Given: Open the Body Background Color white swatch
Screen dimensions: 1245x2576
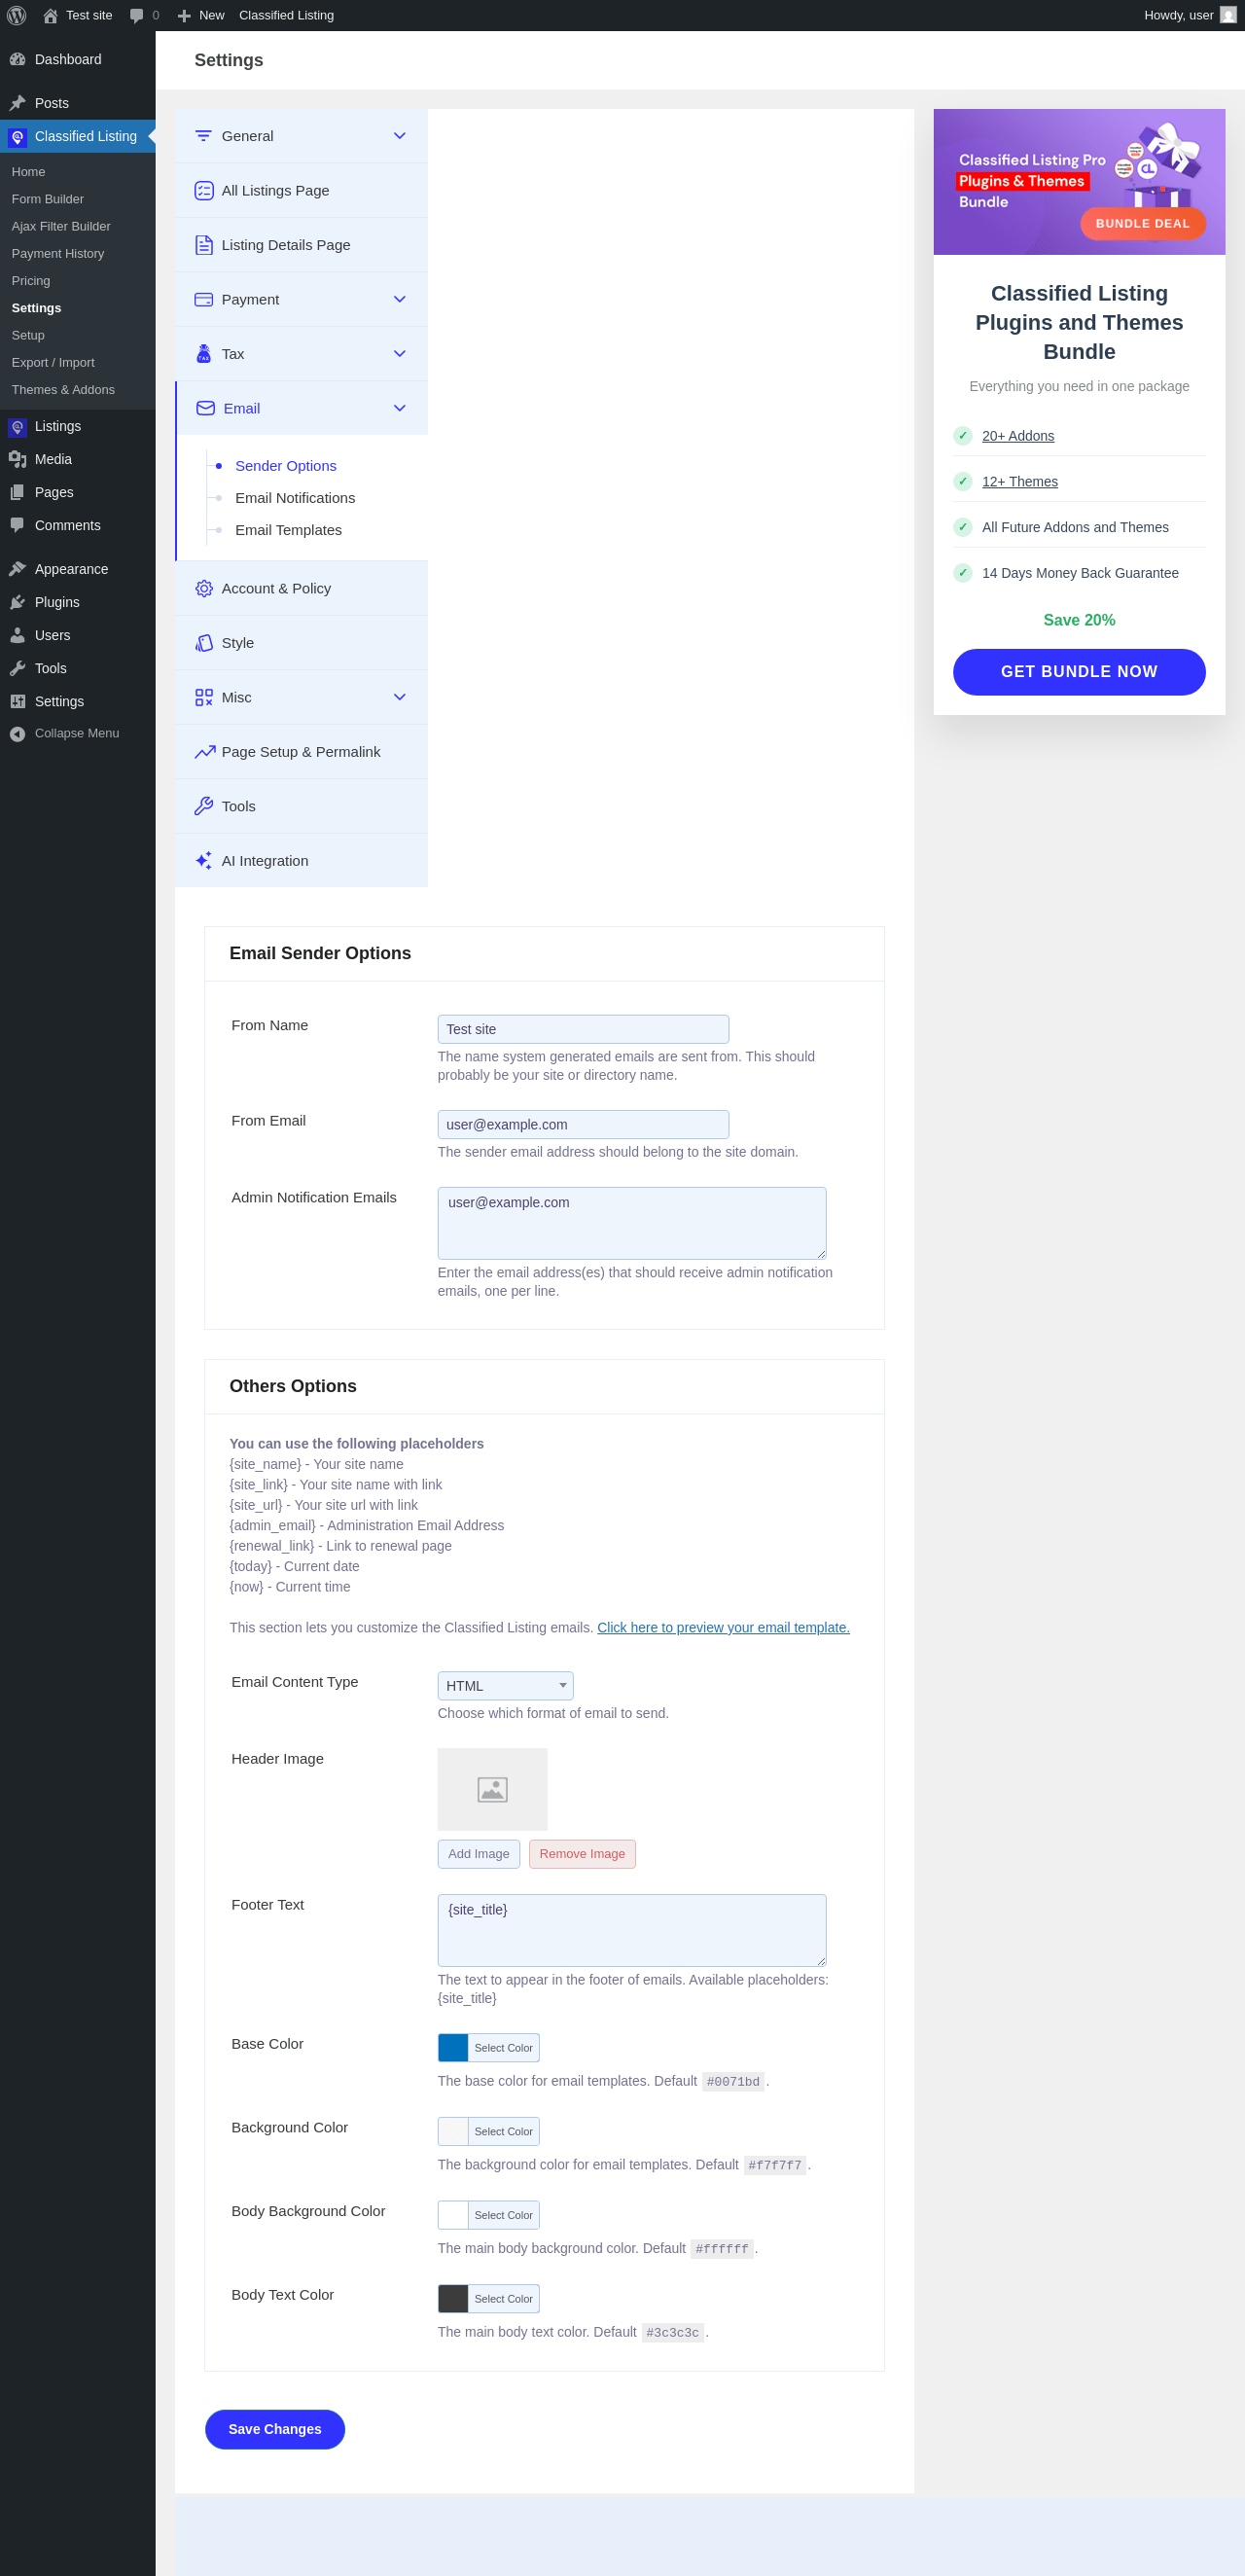Looking at the screenshot, I should point(453,2215).
